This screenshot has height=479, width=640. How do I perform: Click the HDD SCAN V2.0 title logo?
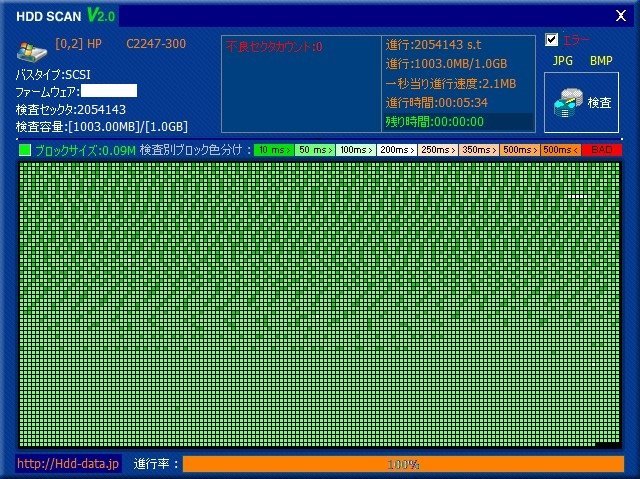point(66,16)
